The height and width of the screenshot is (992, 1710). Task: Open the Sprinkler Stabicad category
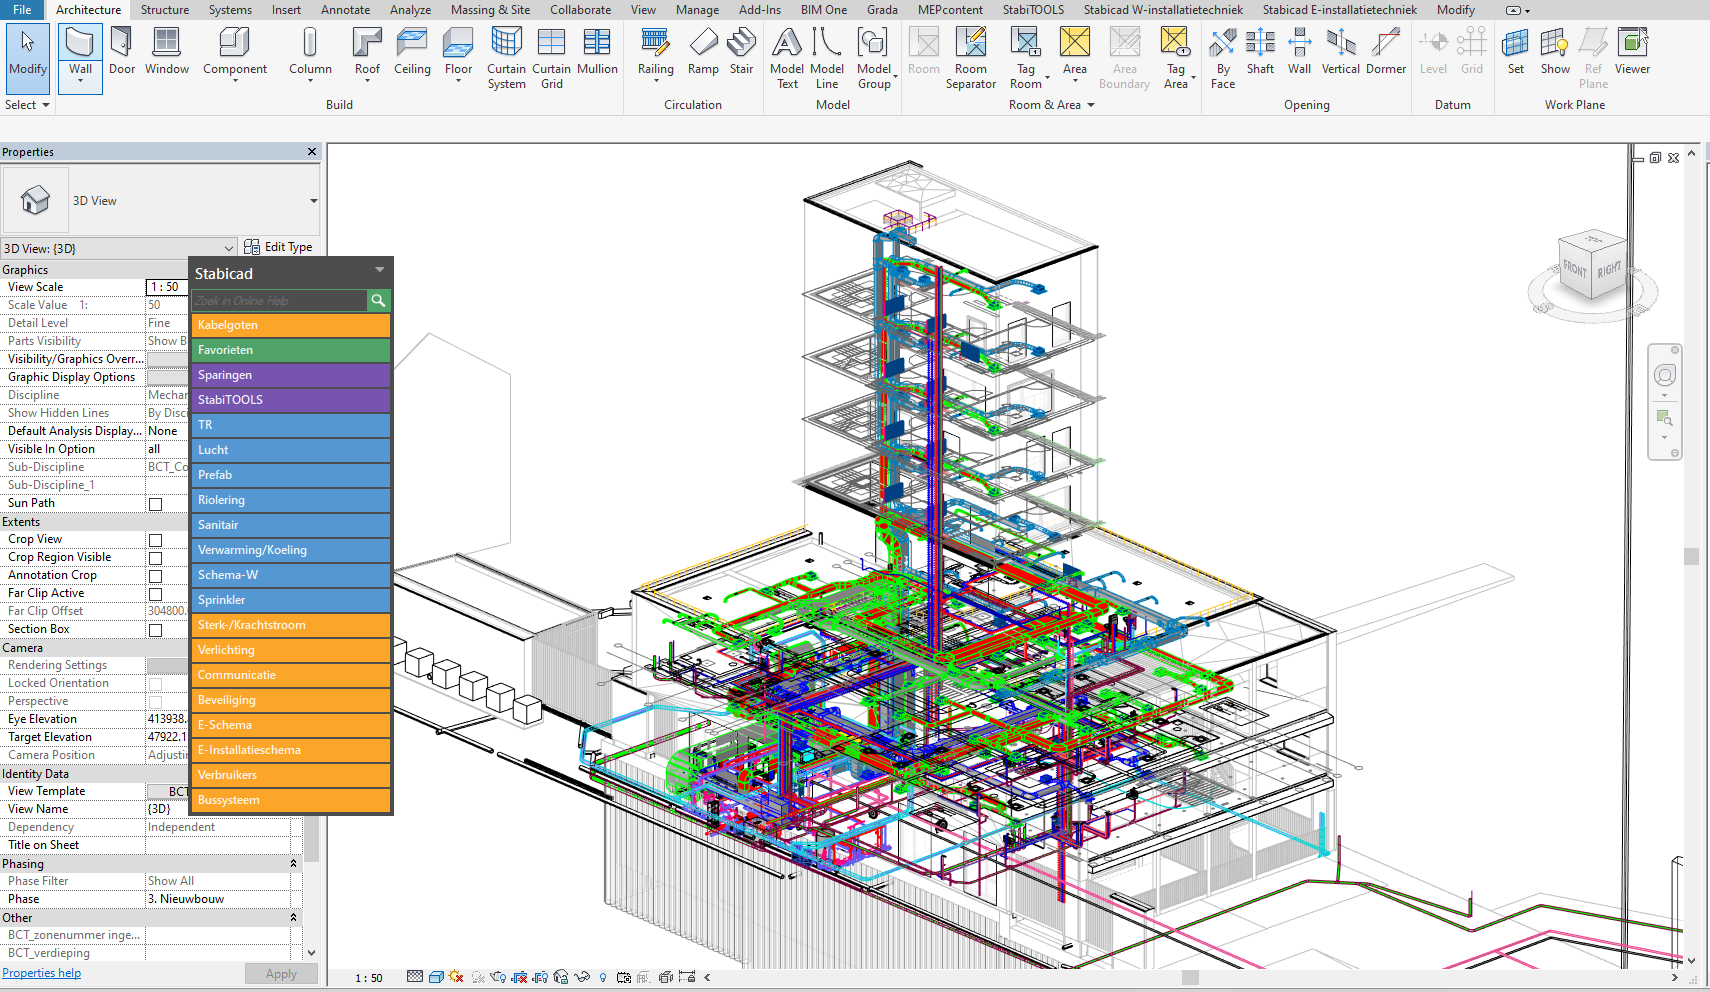click(x=290, y=600)
